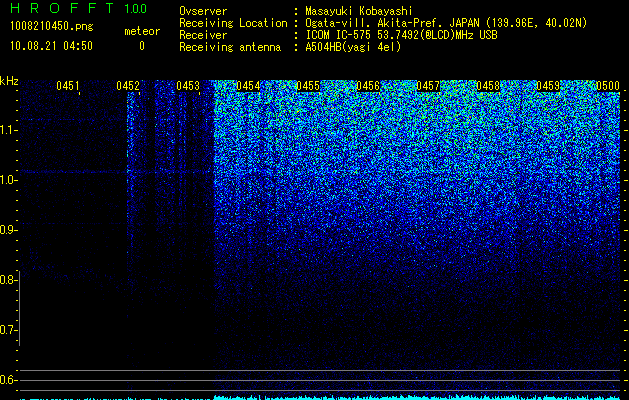Click the 0458 time marker

[488, 86]
